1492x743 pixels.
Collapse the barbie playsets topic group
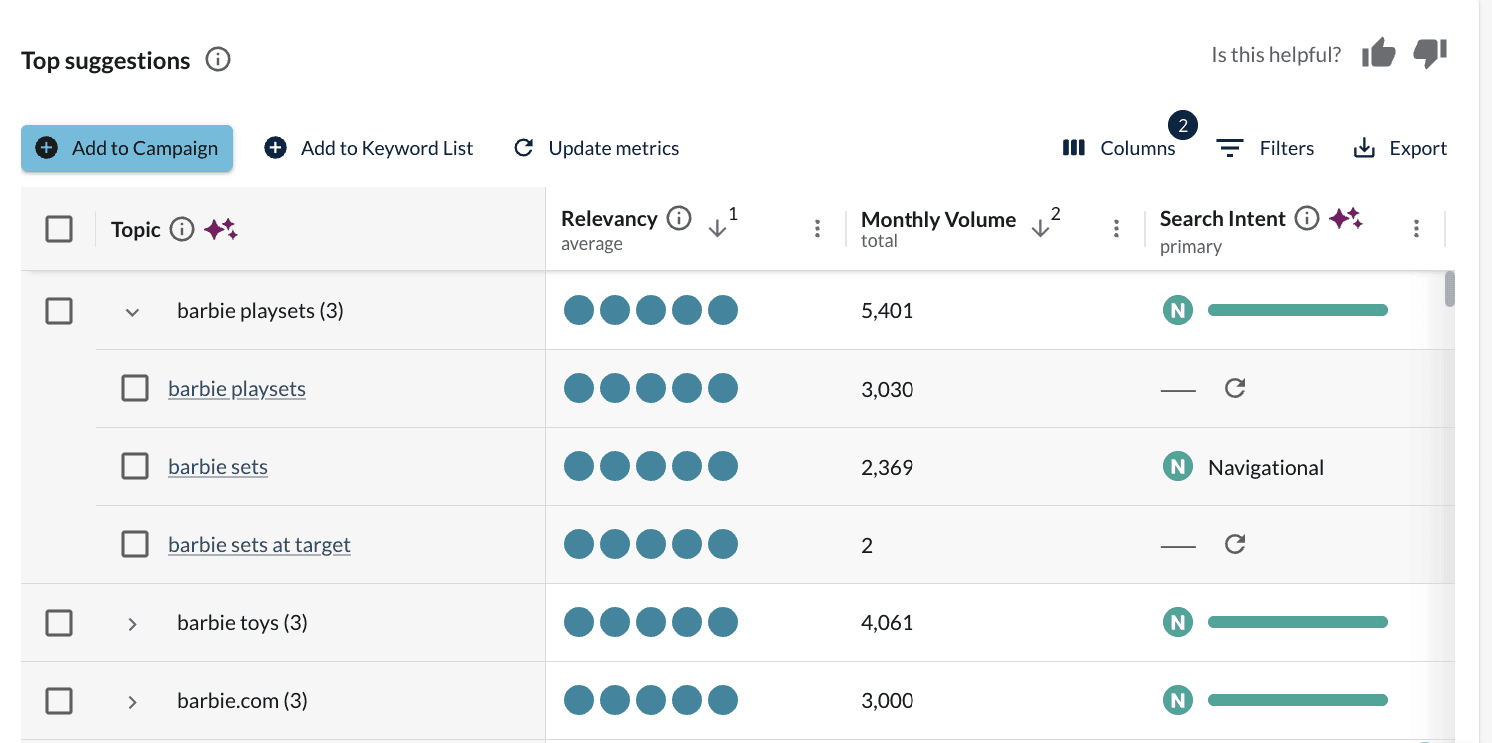coord(132,311)
